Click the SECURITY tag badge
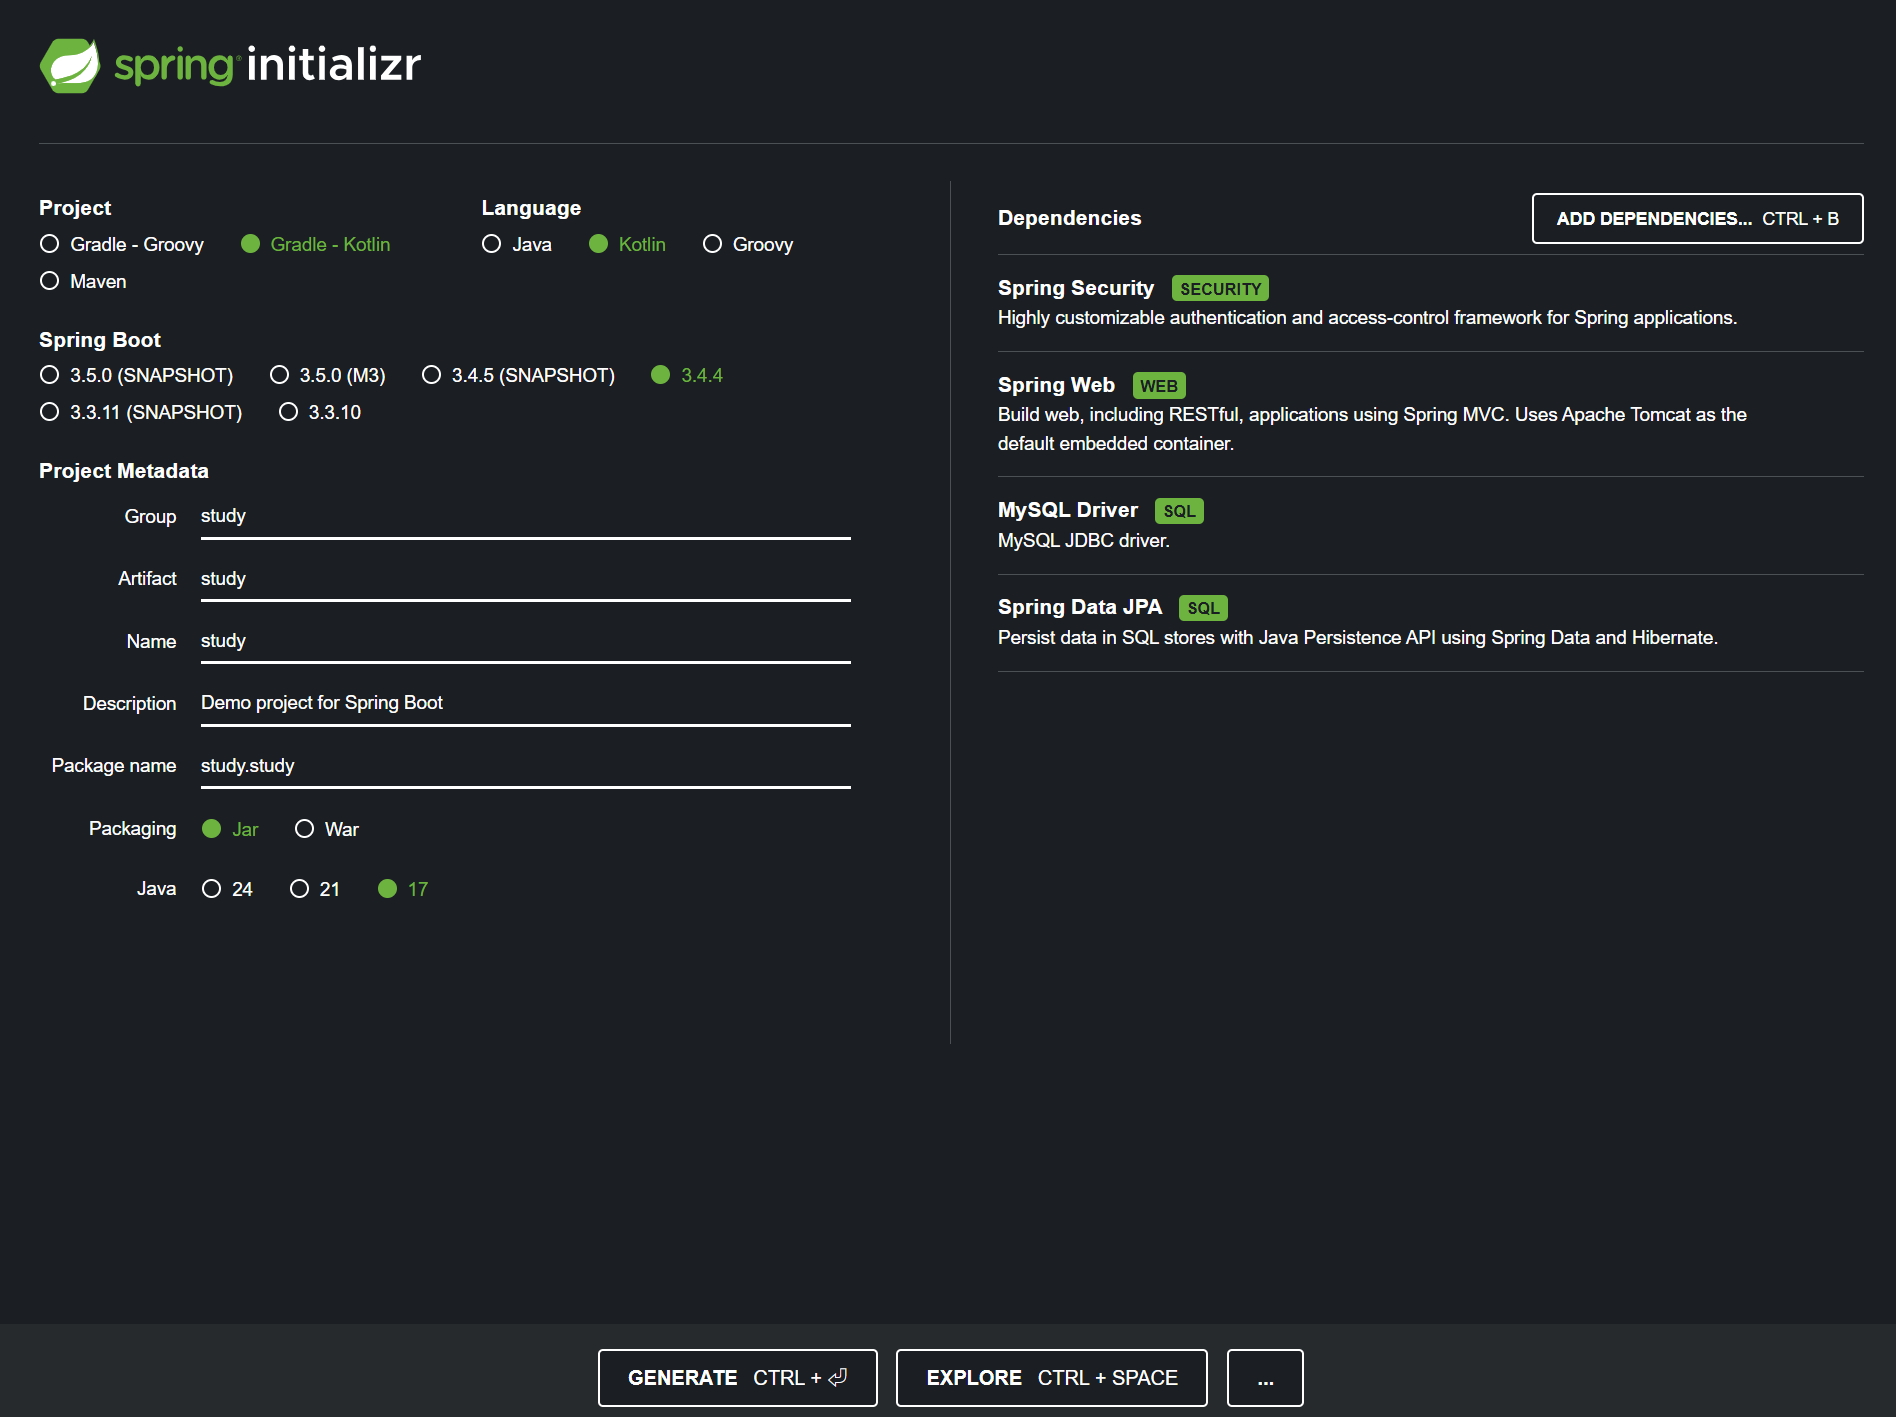The width and height of the screenshot is (1896, 1417). [1220, 289]
